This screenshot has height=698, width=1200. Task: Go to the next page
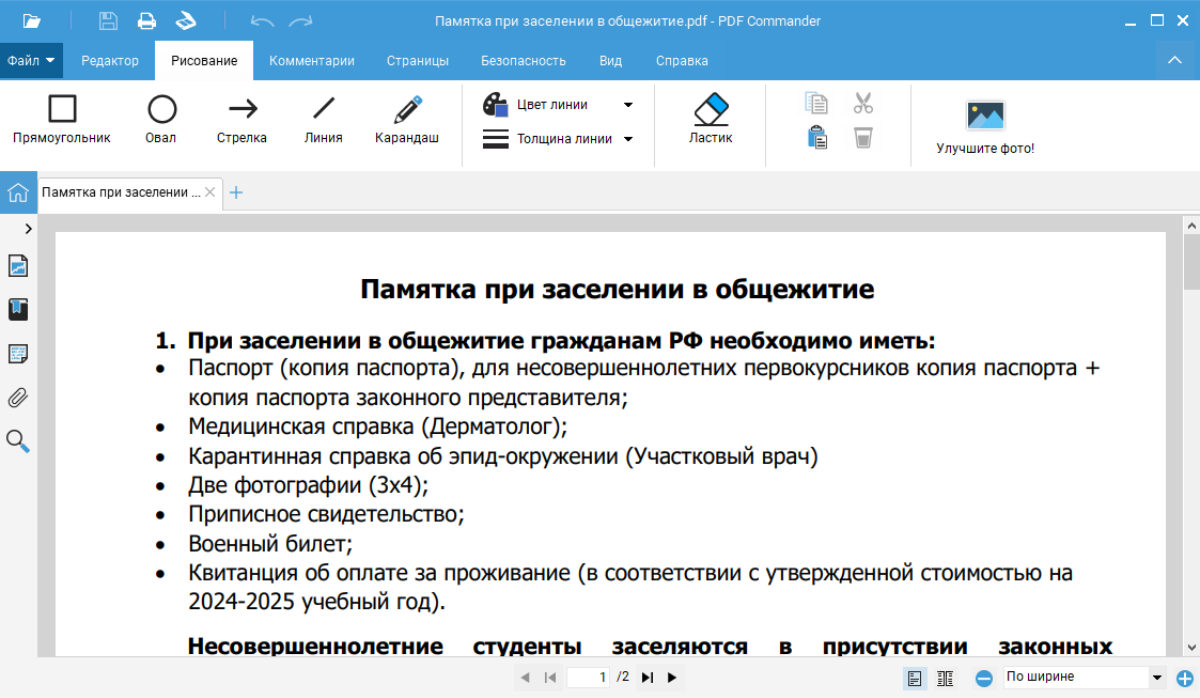click(672, 678)
